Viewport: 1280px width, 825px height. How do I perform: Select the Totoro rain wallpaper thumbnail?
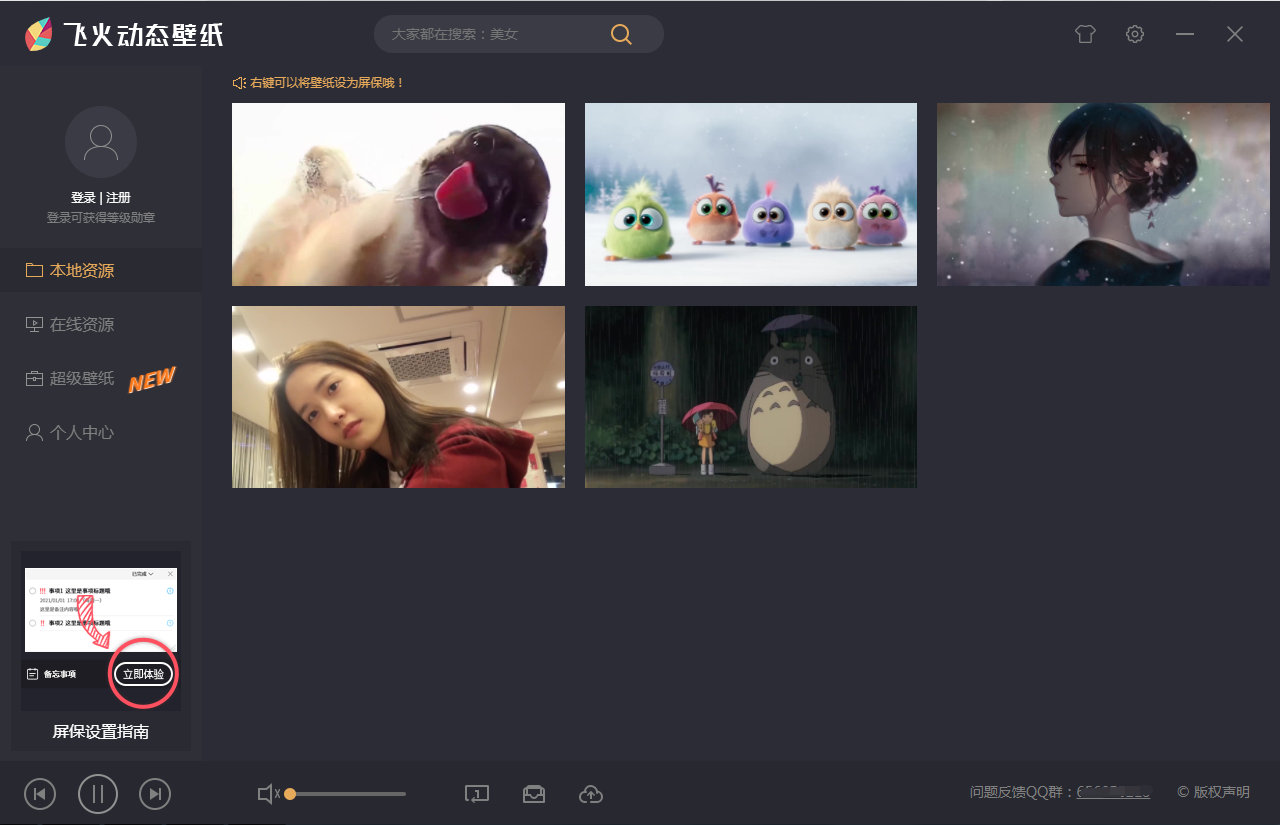coord(751,397)
